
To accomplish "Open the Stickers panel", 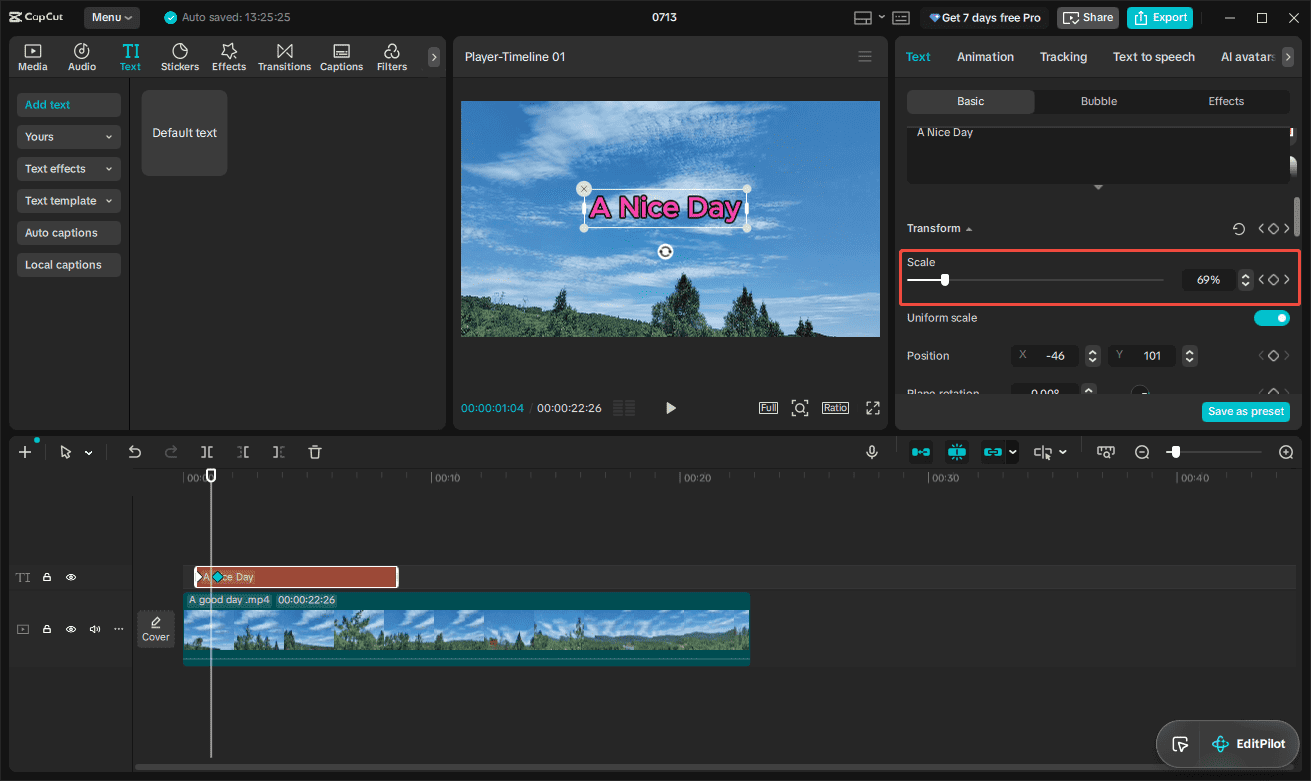I will [x=180, y=57].
